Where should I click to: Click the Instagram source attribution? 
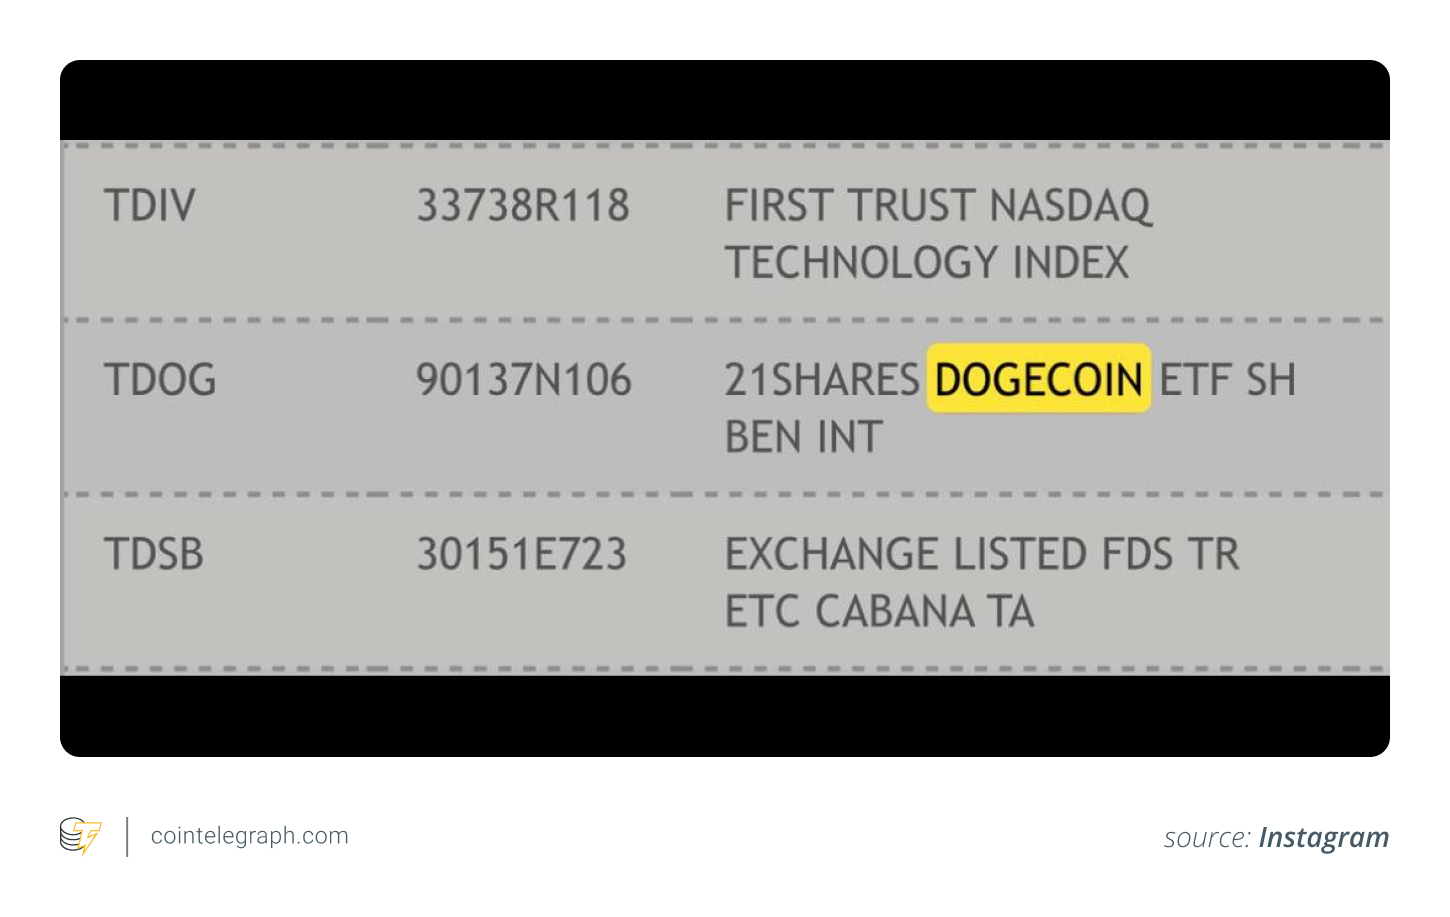coord(1323,838)
